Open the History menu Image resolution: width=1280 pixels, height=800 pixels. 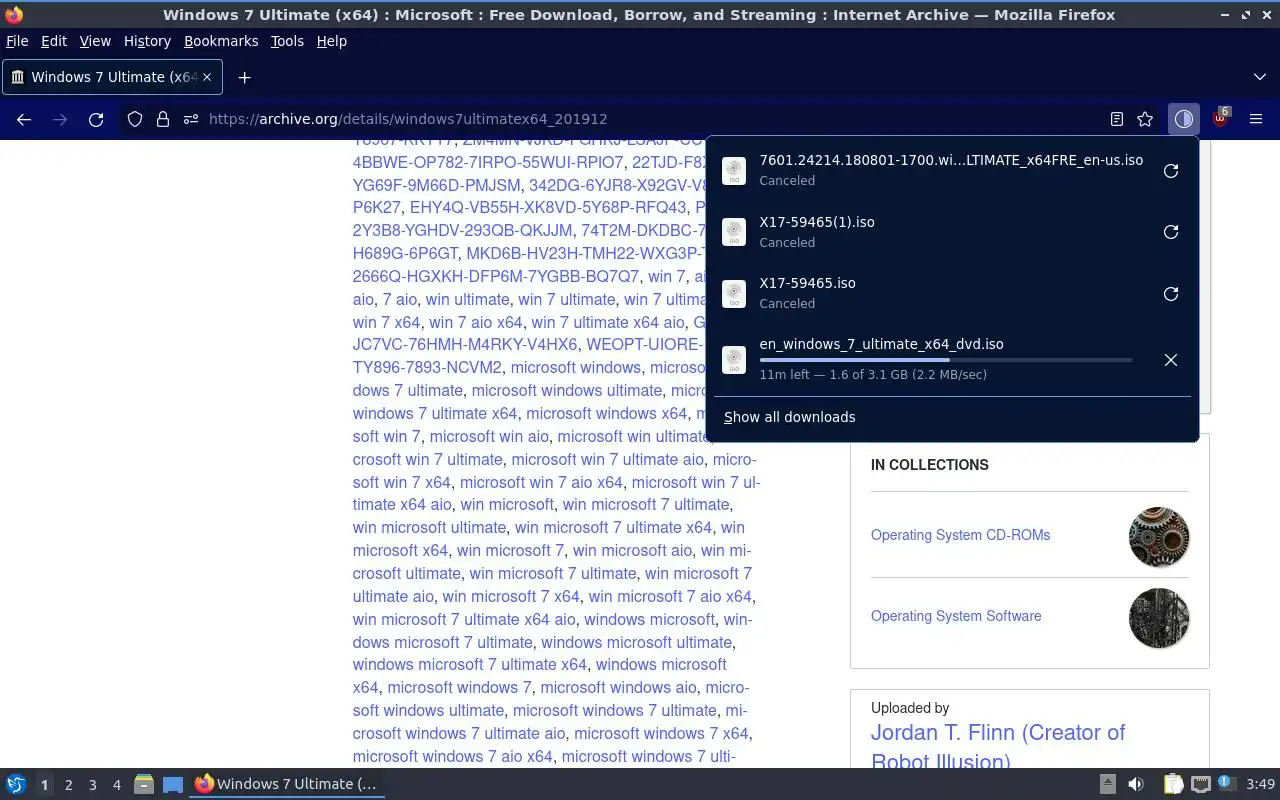147,41
